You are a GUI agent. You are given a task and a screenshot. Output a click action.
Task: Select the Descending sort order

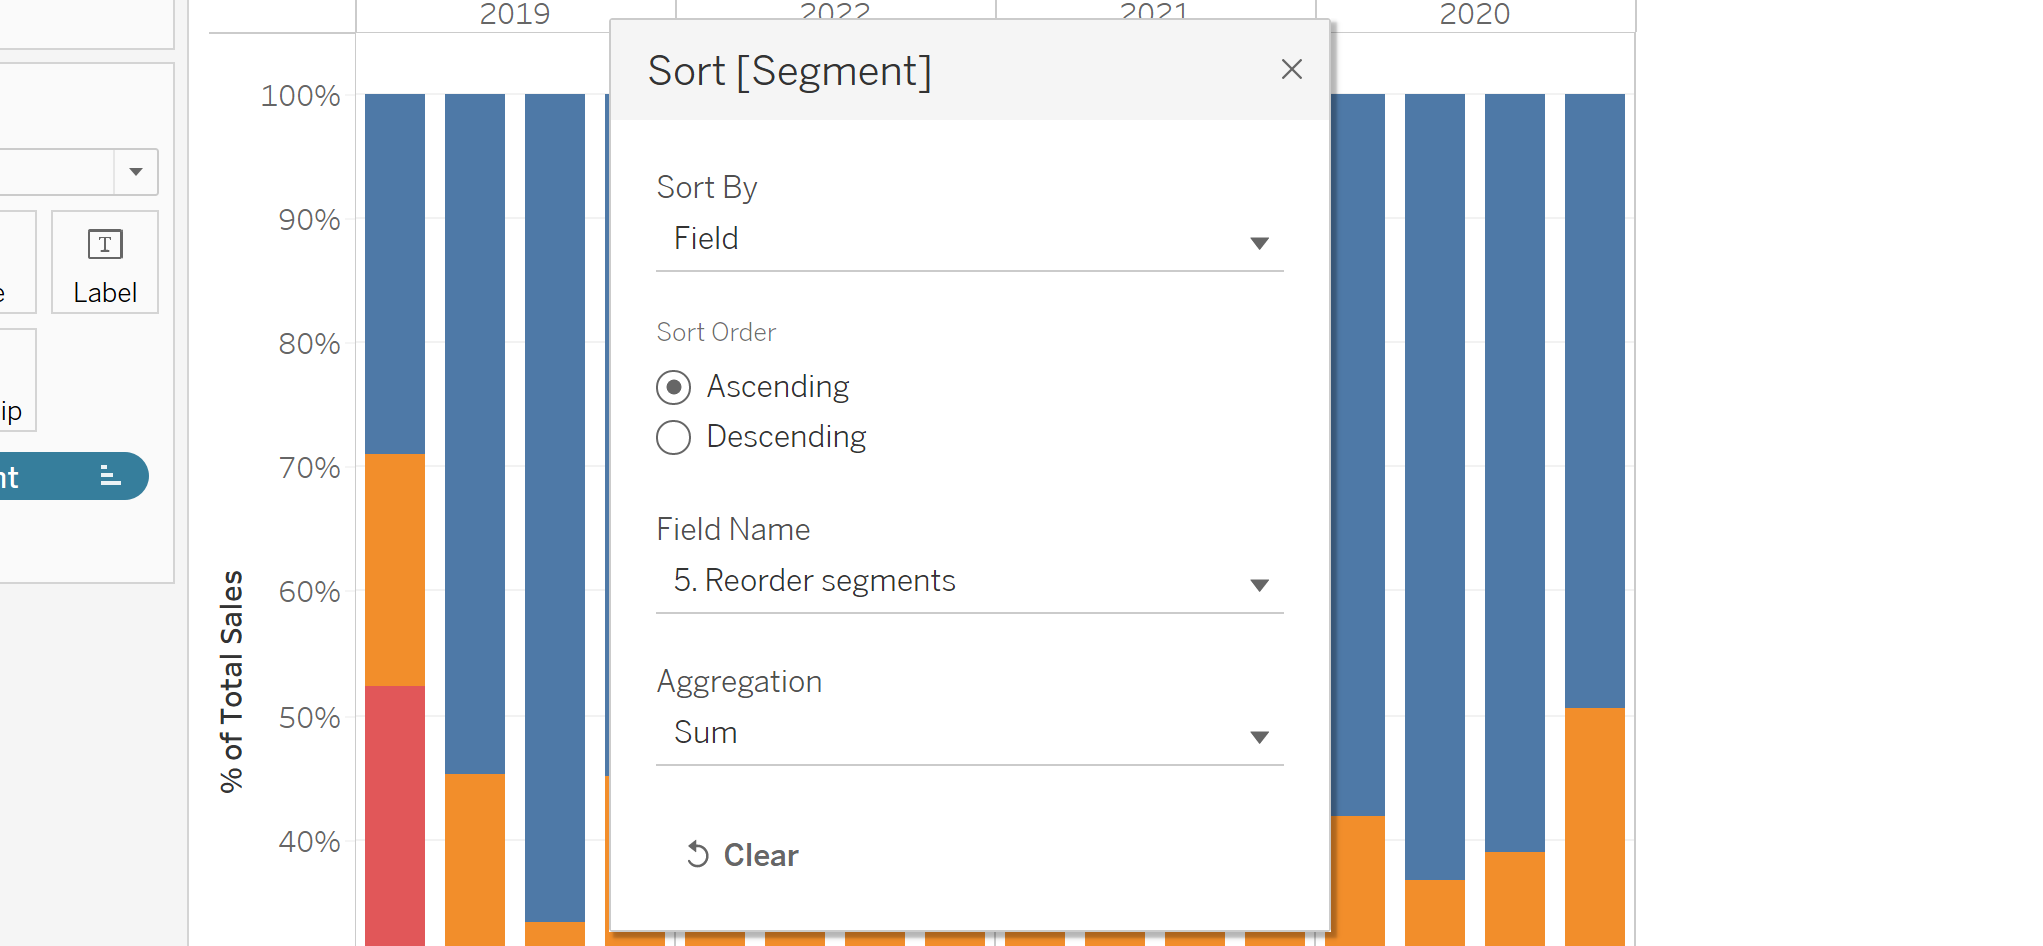(674, 437)
